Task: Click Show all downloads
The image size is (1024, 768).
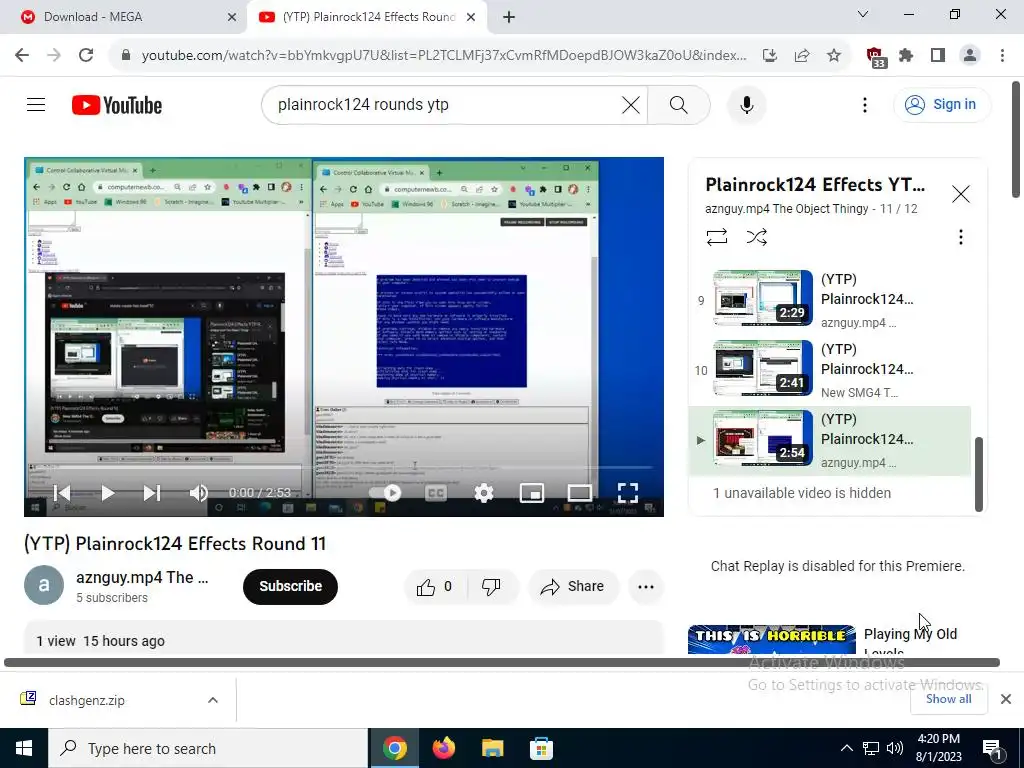Action: point(948,699)
